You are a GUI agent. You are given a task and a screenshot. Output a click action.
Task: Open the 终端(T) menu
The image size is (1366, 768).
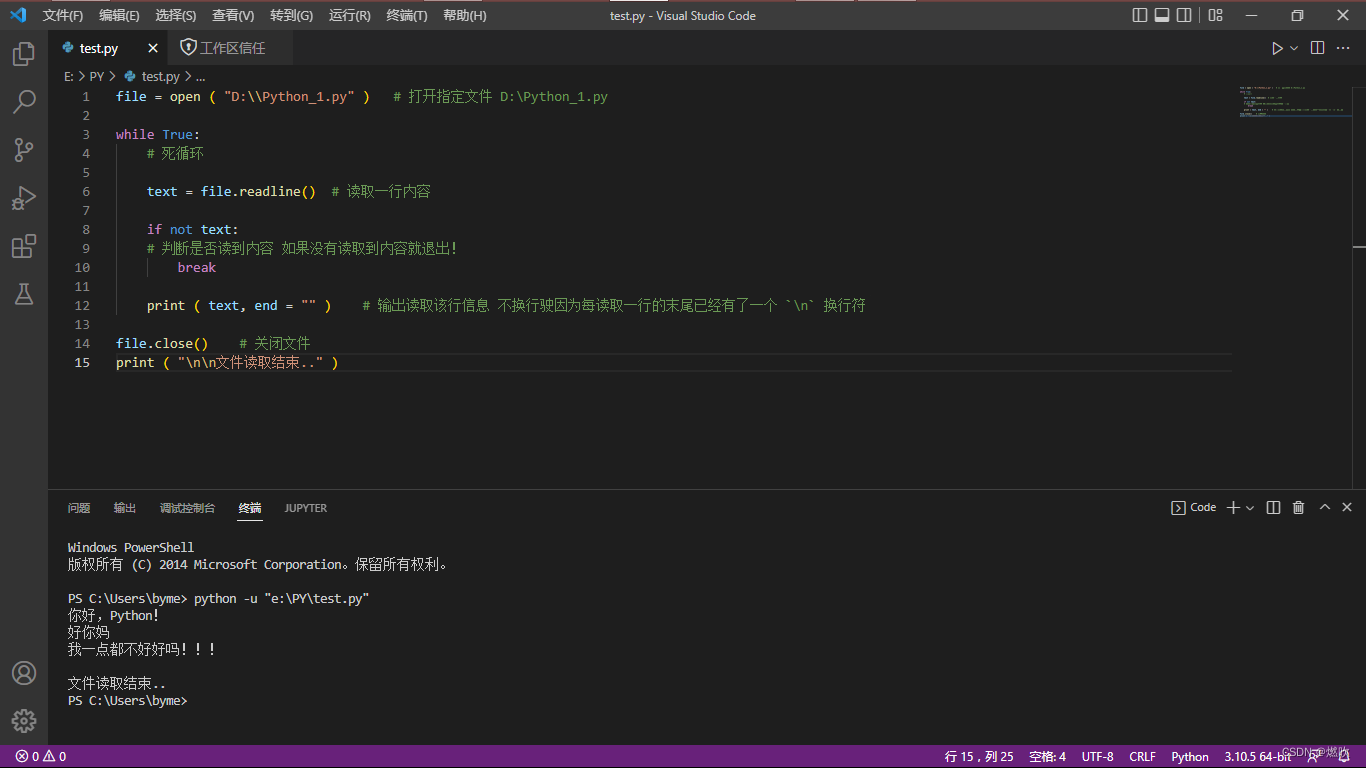pos(407,15)
